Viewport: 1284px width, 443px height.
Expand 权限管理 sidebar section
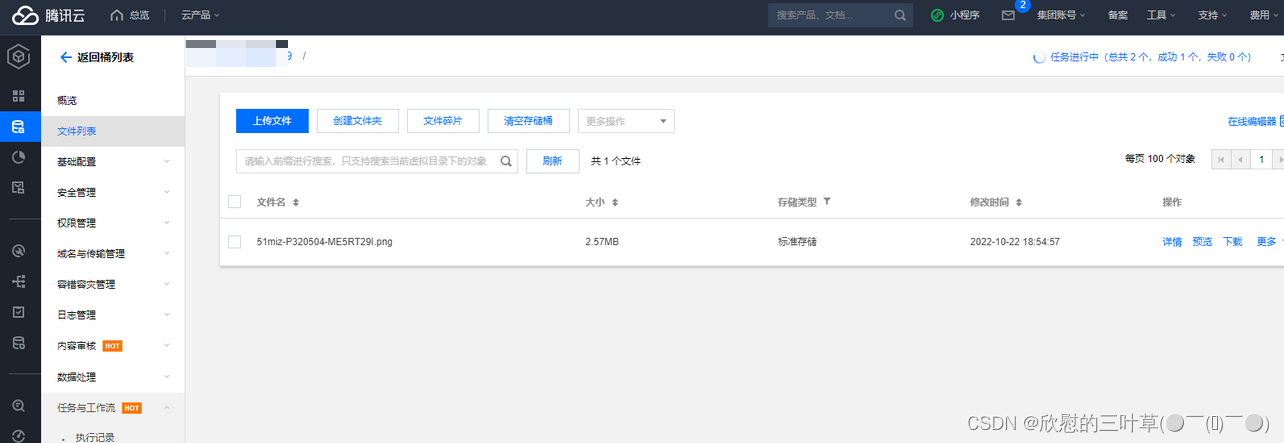click(x=113, y=223)
